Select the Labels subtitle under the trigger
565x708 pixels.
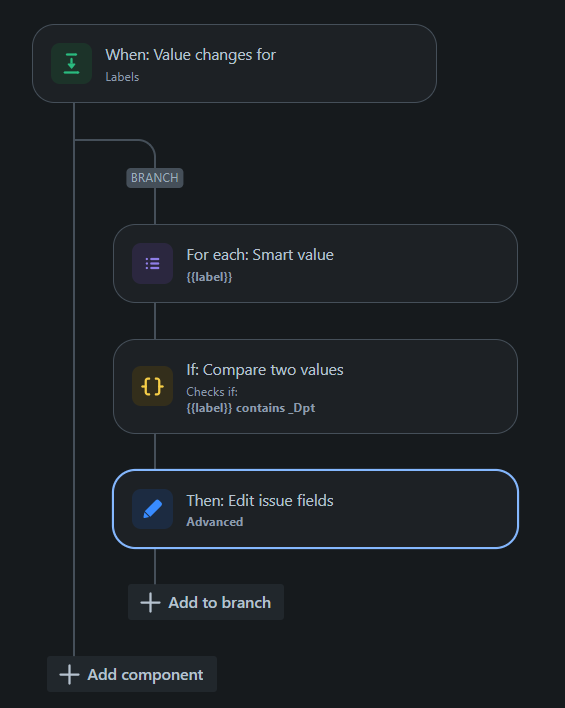pyautogui.click(x=122, y=77)
